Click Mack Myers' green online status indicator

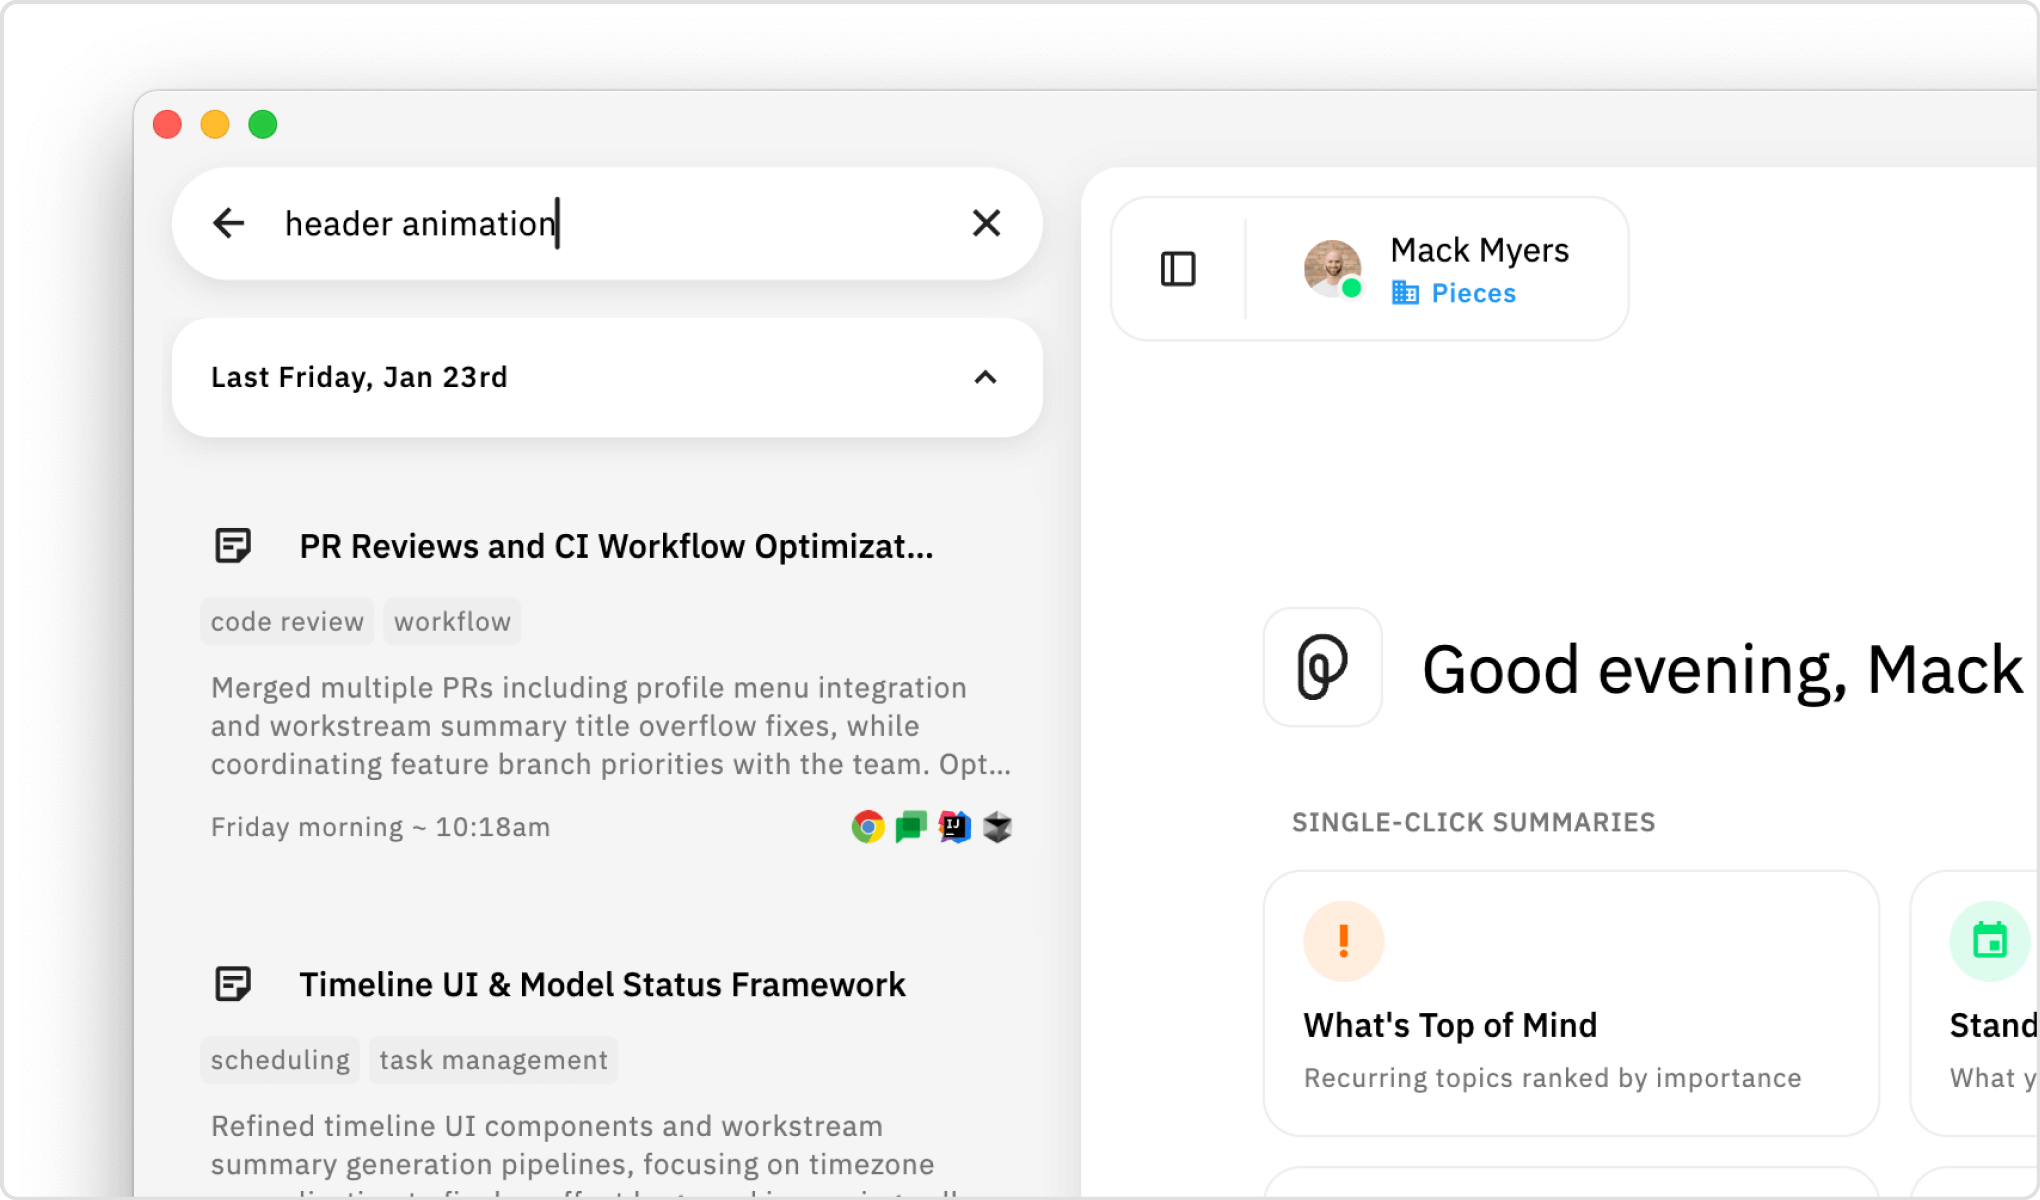[1353, 290]
